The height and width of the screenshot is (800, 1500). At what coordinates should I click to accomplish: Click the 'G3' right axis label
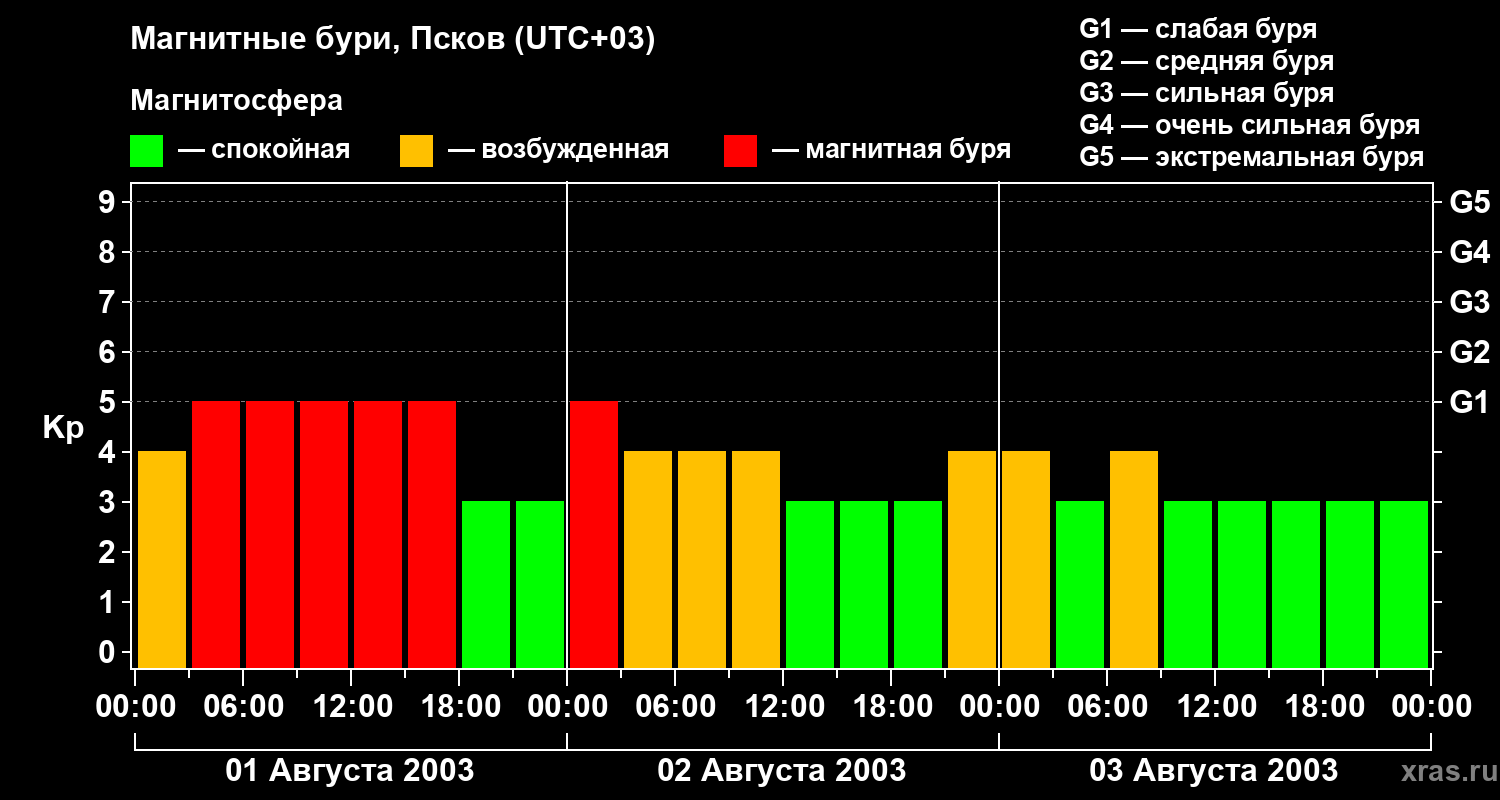coord(1470,302)
